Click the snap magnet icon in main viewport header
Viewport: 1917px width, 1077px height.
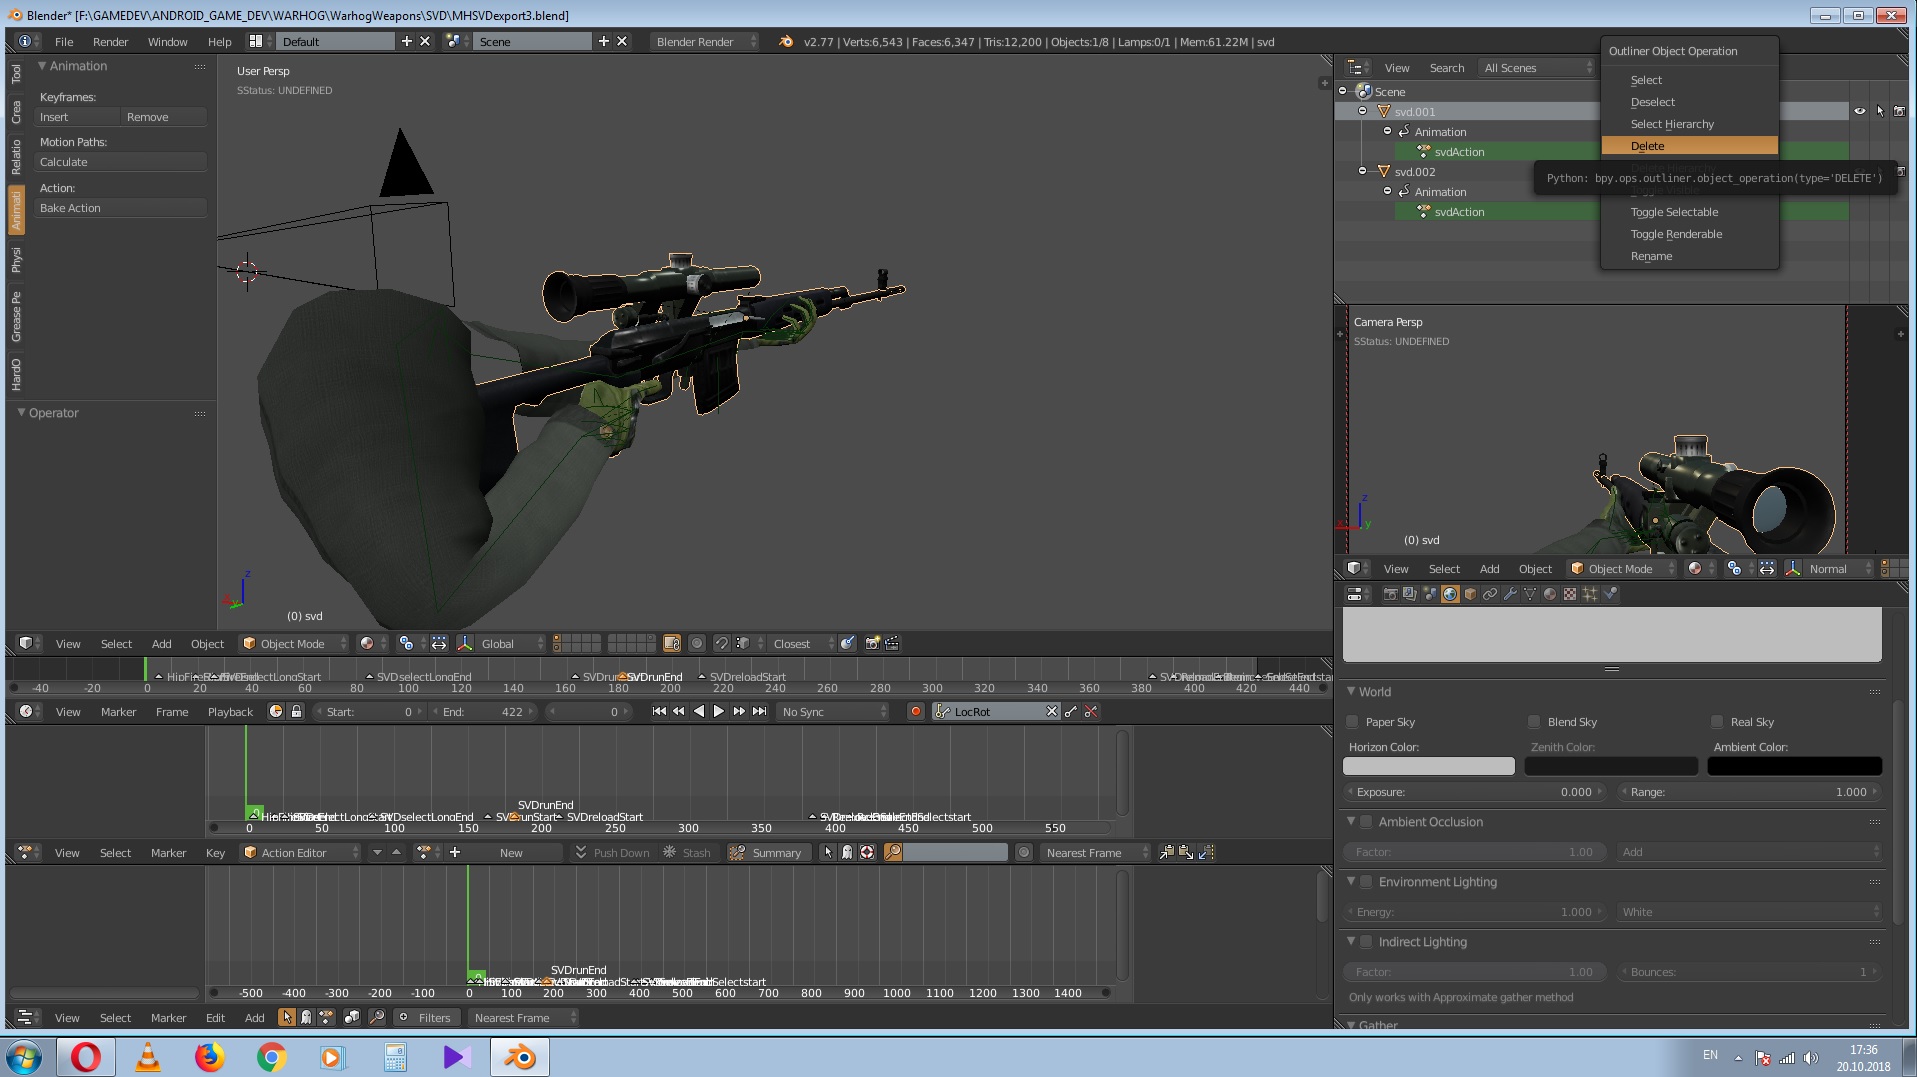[722, 644]
